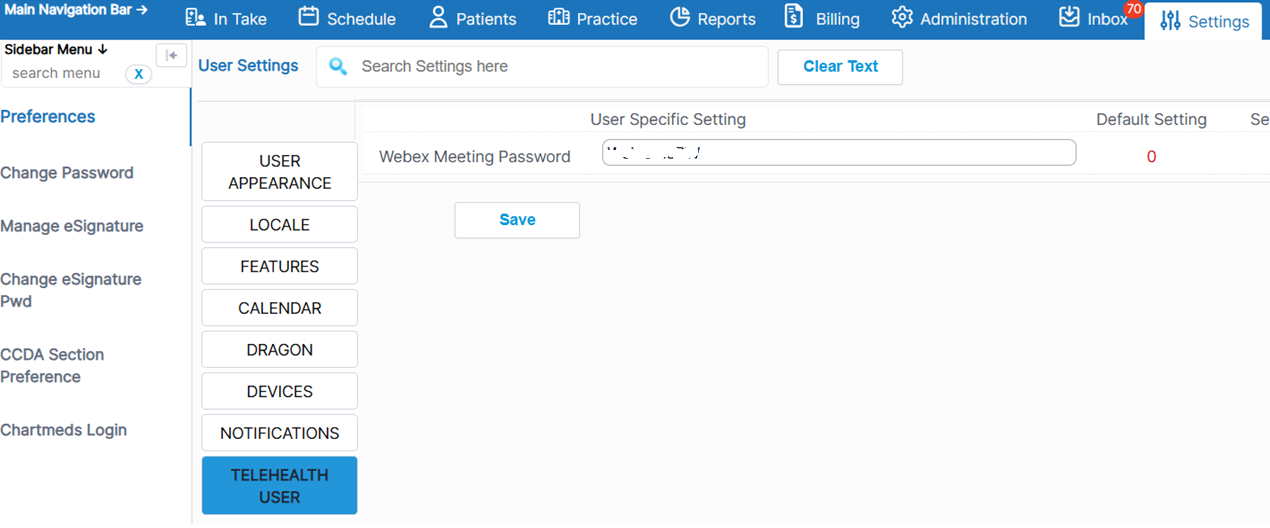Clear sidebar search with X button

(139, 74)
